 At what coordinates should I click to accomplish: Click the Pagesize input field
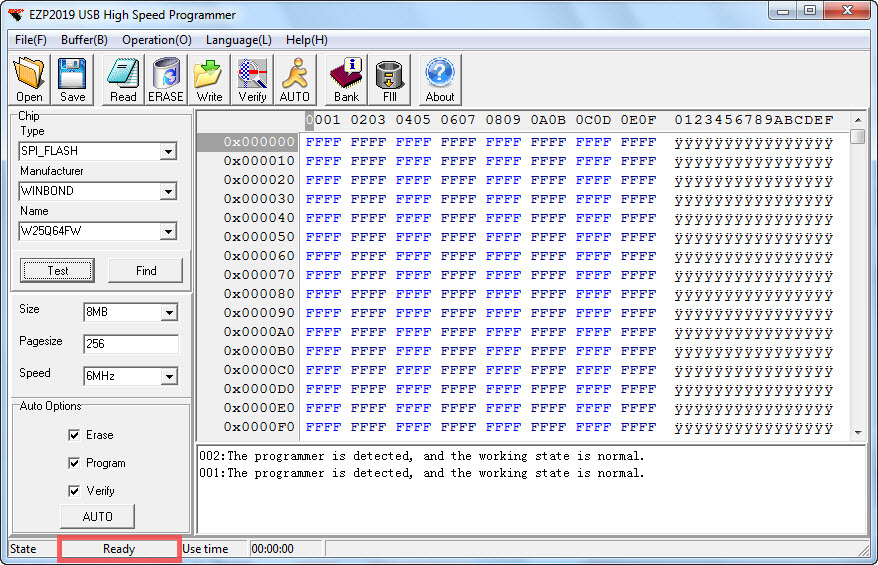(x=130, y=344)
